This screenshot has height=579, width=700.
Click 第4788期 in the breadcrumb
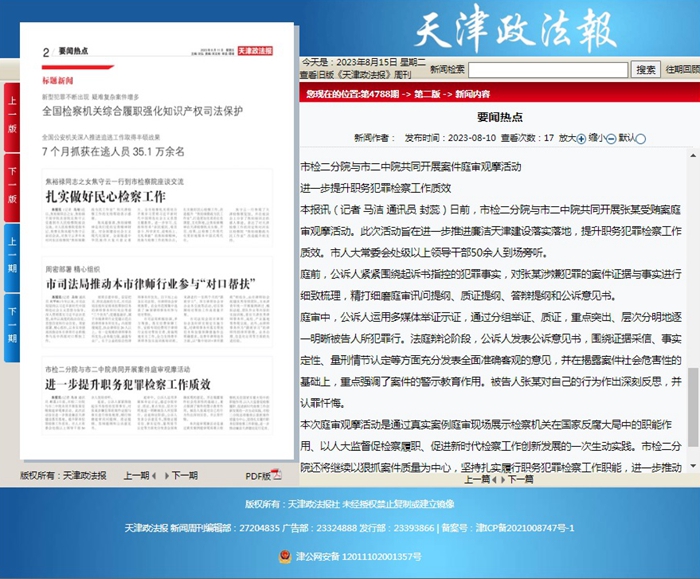tap(379, 94)
